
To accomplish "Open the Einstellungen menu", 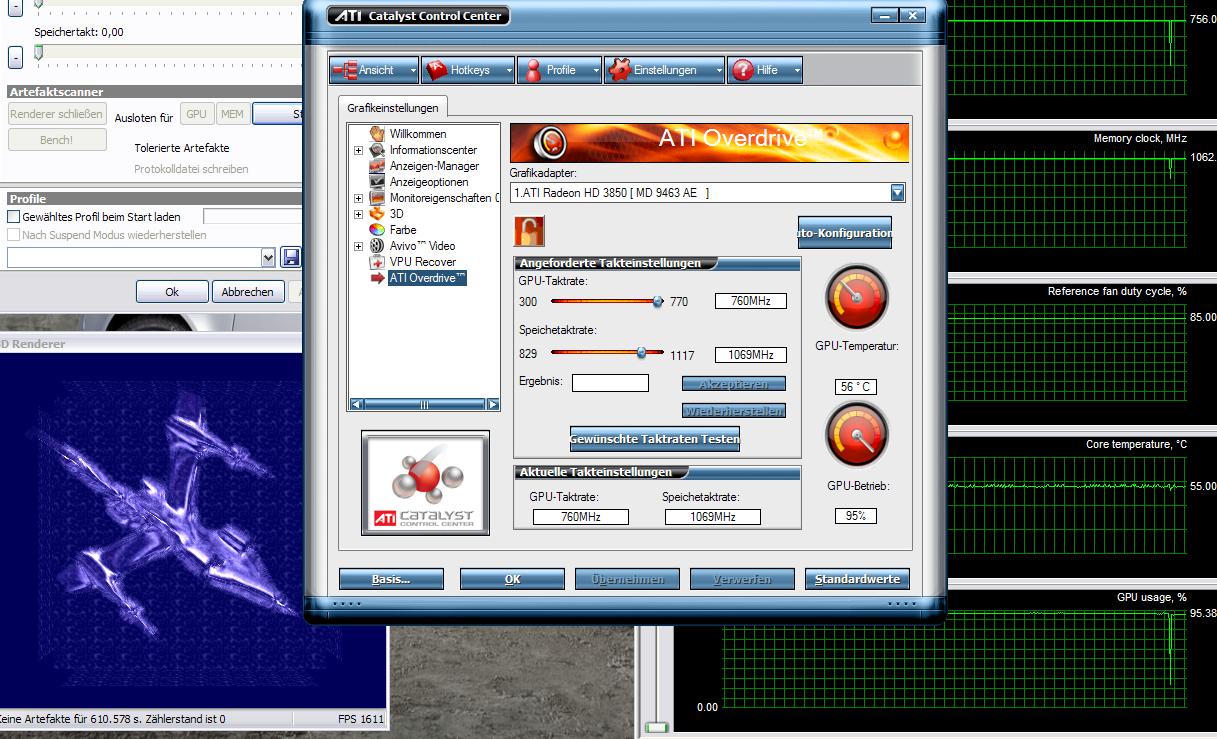I will pos(665,70).
